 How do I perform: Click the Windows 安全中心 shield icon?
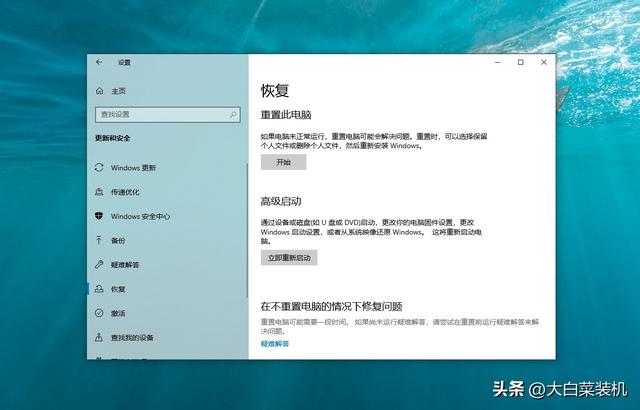click(99, 216)
